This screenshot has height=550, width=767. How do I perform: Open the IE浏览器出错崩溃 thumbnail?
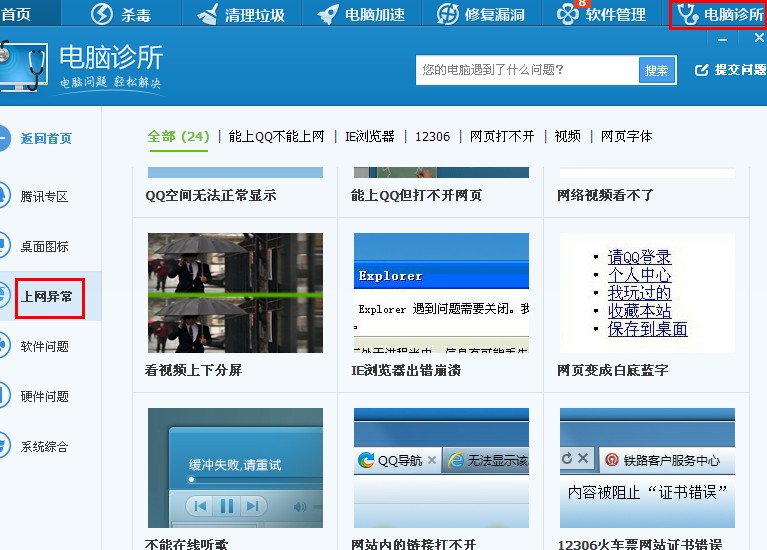click(x=441, y=293)
